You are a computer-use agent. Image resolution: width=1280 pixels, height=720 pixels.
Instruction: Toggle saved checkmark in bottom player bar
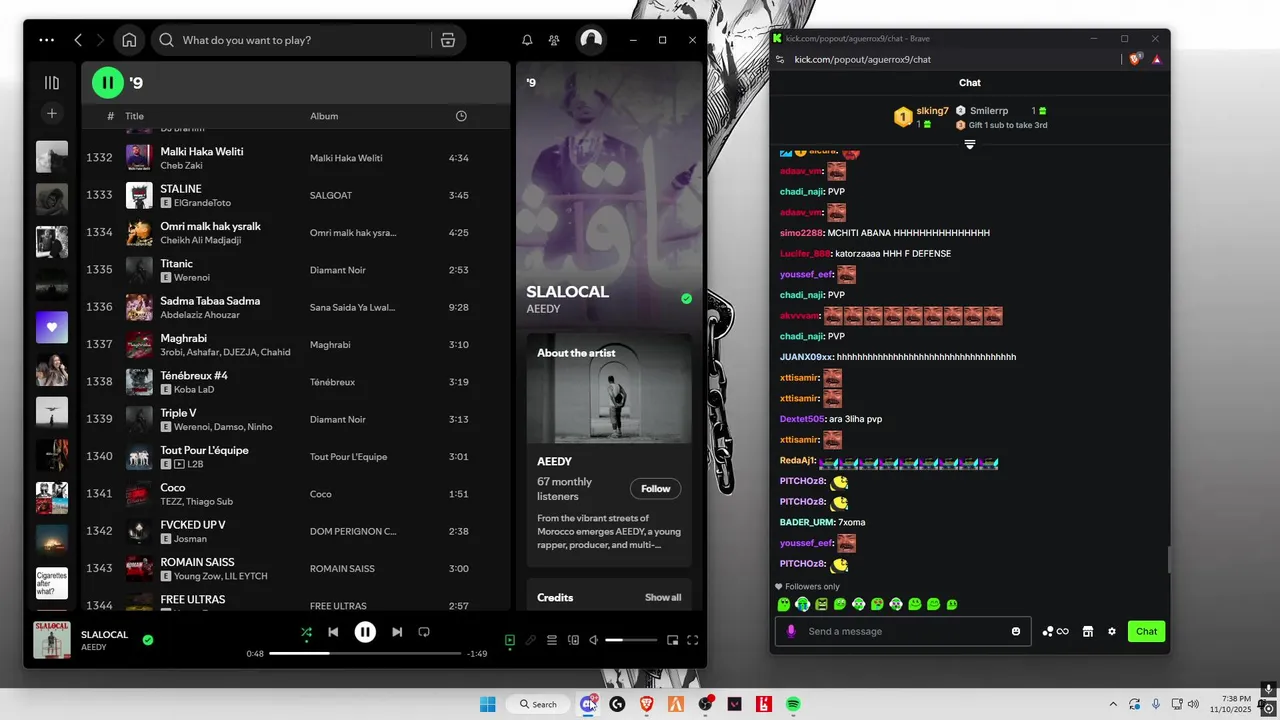pos(148,639)
